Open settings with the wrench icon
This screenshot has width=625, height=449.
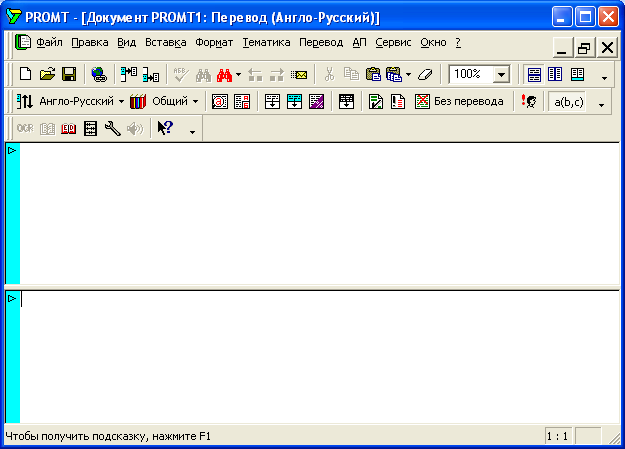pos(113,128)
